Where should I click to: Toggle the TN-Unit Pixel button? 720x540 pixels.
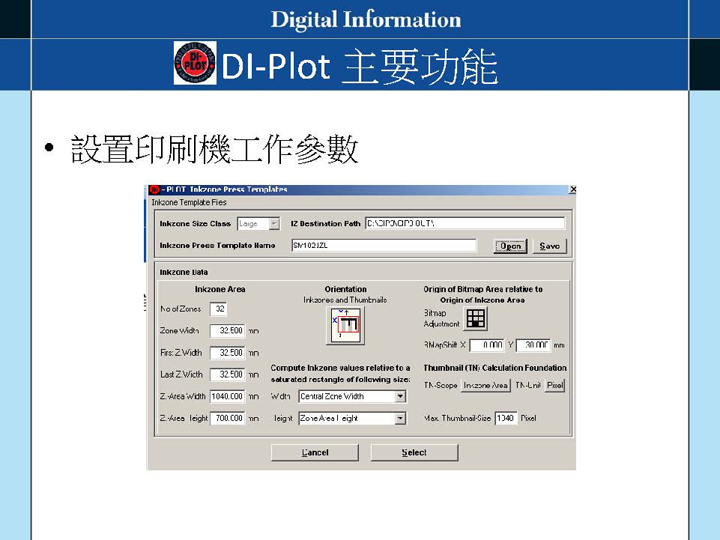click(555, 385)
